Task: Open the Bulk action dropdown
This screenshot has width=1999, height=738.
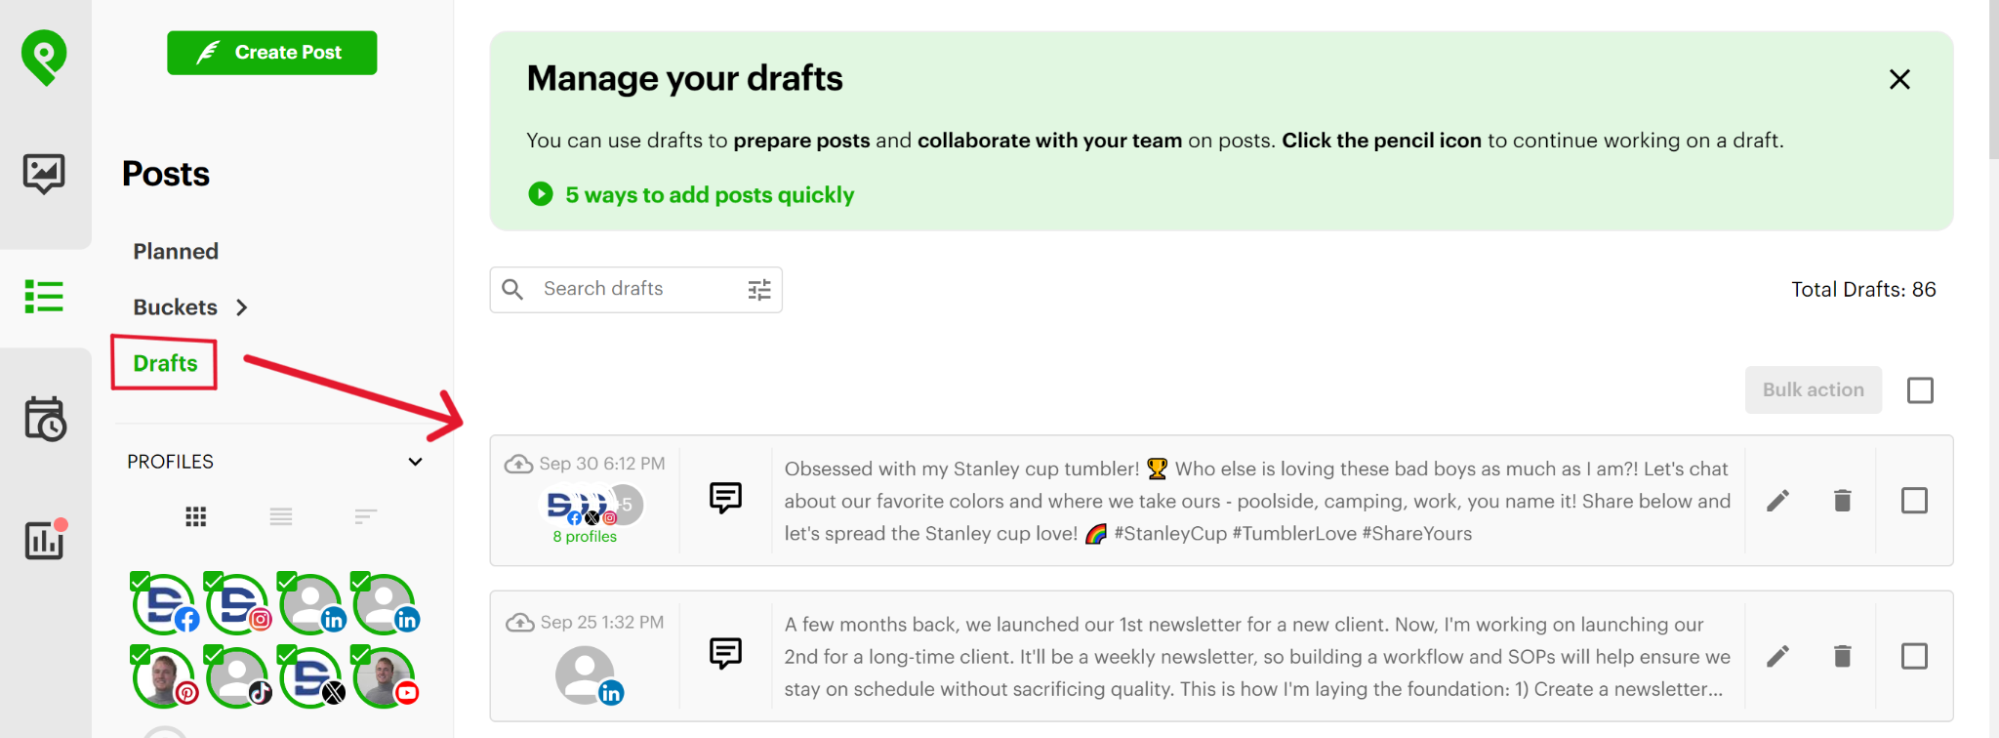Action: pos(1813,390)
